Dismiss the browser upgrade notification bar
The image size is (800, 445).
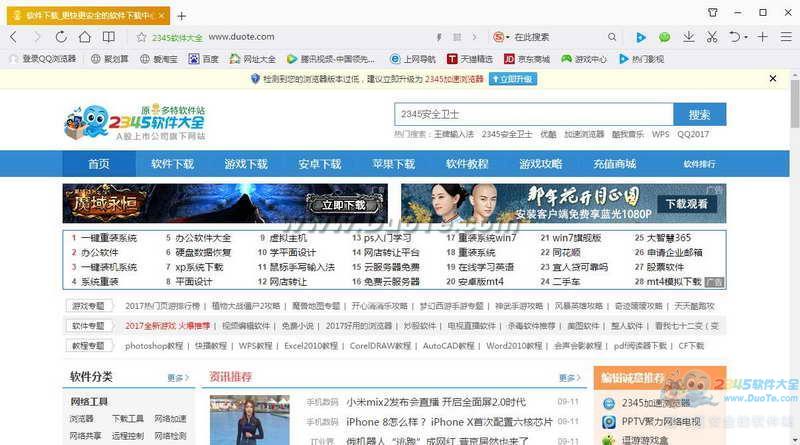pyautogui.click(x=772, y=79)
